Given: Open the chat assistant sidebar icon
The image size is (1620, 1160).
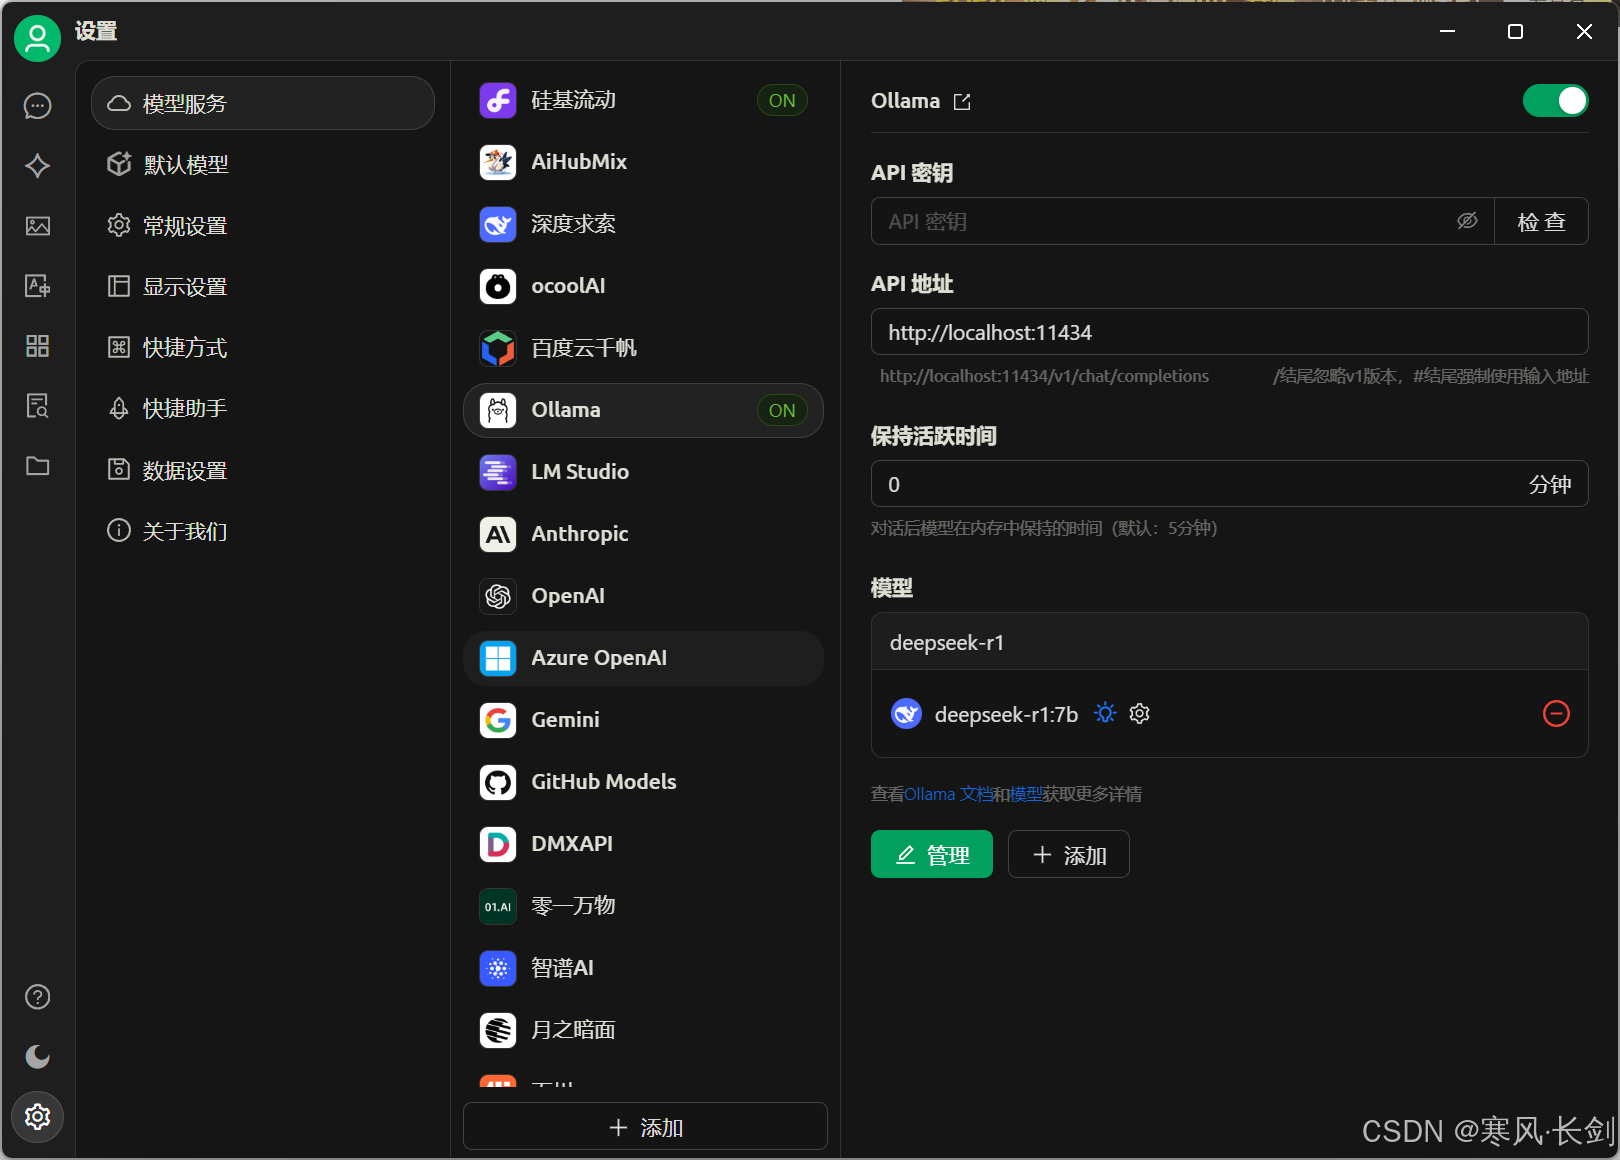Looking at the screenshot, I should pos(38,106).
